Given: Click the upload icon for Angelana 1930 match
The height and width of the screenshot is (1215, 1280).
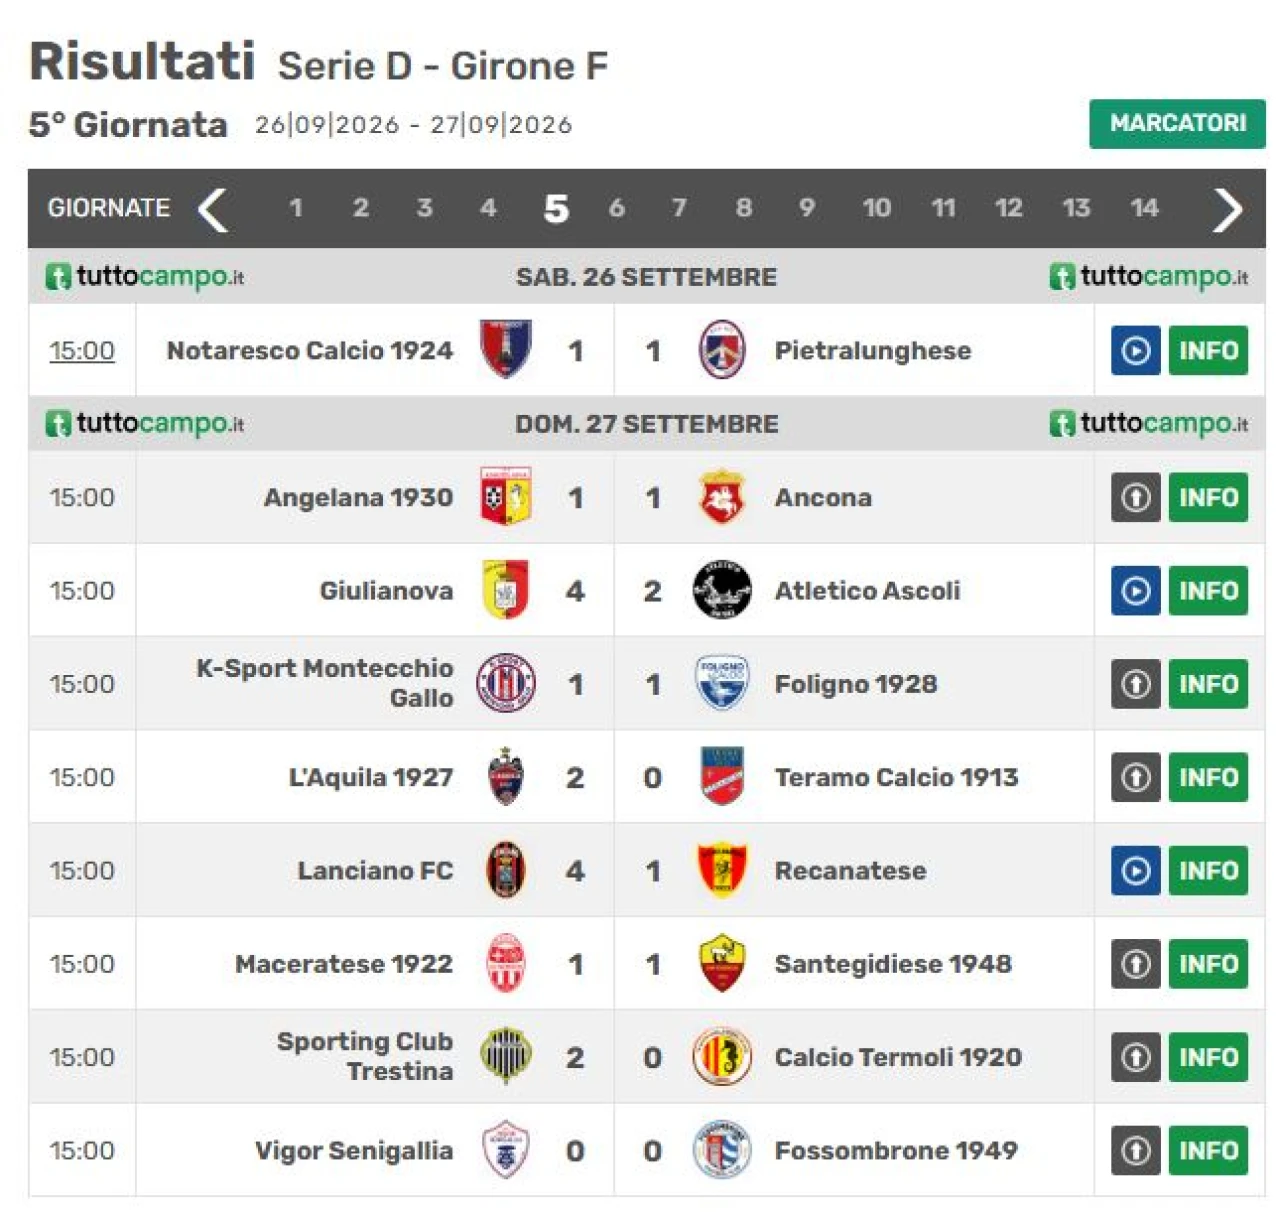Looking at the screenshot, I should [x=1135, y=497].
